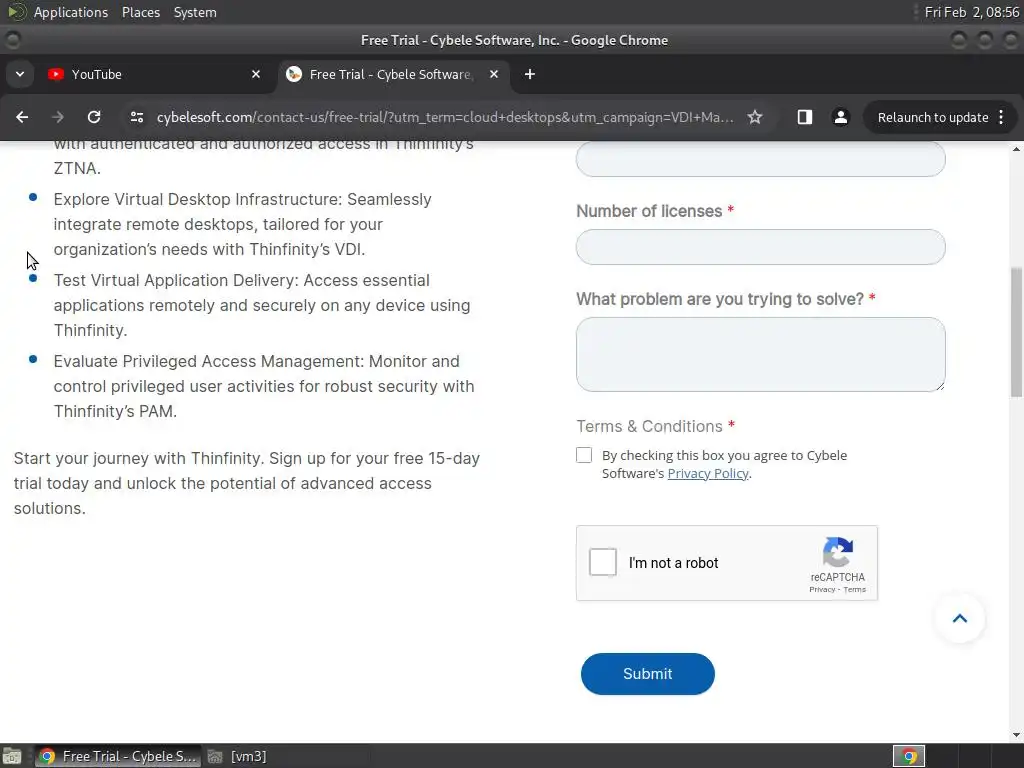The height and width of the screenshot is (768, 1024).
Task: Open the vm3 taskbar item
Action: (x=237, y=756)
